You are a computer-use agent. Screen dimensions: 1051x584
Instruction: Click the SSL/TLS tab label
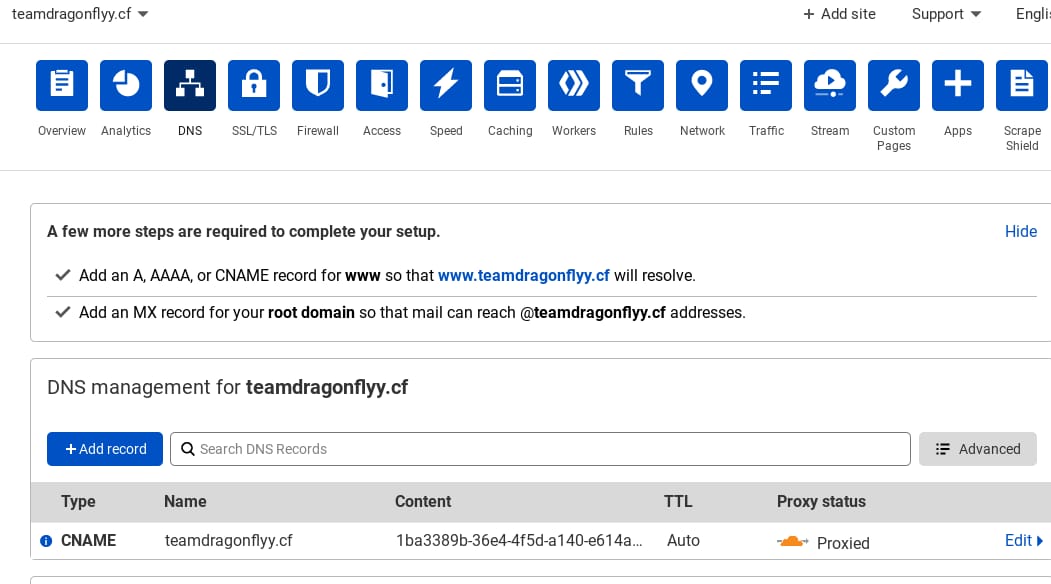pos(254,131)
